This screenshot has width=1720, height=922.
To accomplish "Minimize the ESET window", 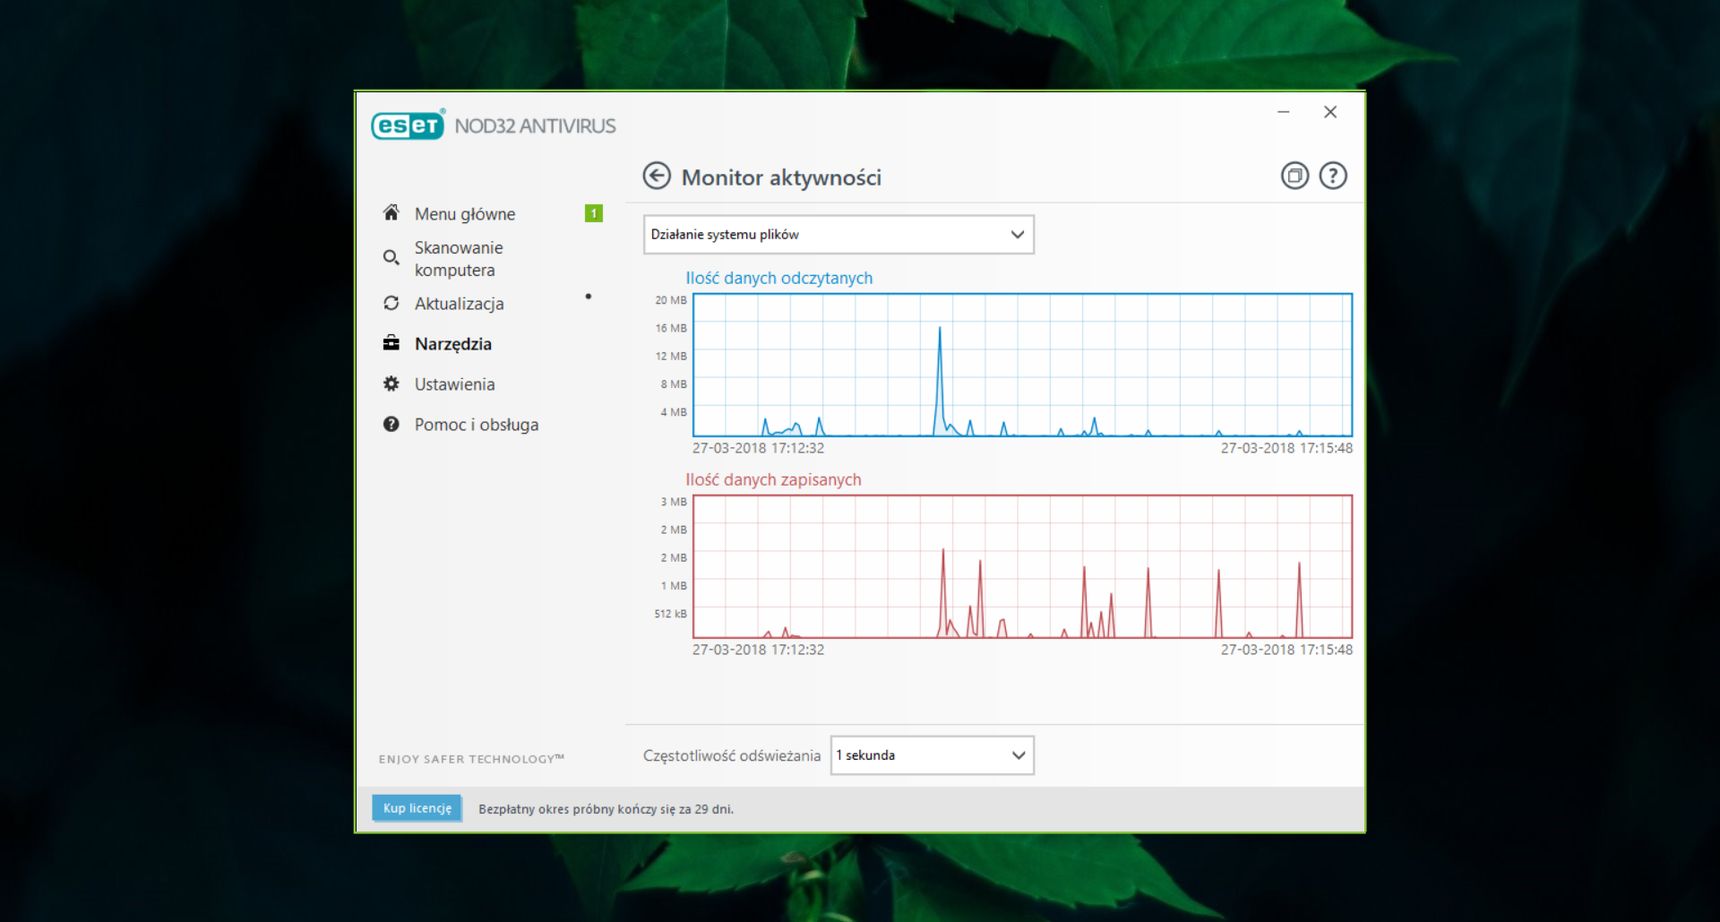I will pos(1283,112).
